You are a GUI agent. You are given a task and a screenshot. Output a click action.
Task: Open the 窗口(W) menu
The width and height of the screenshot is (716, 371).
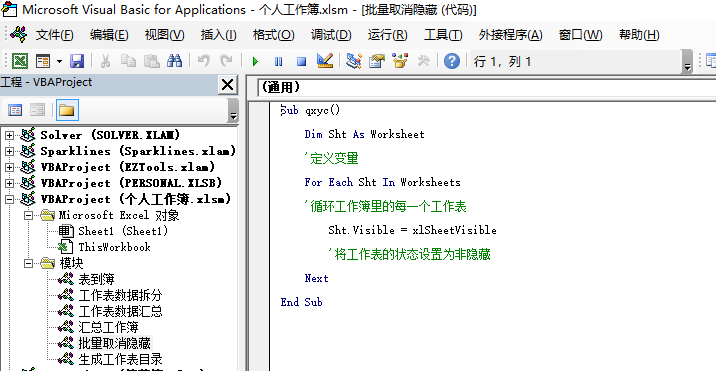tap(580, 35)
